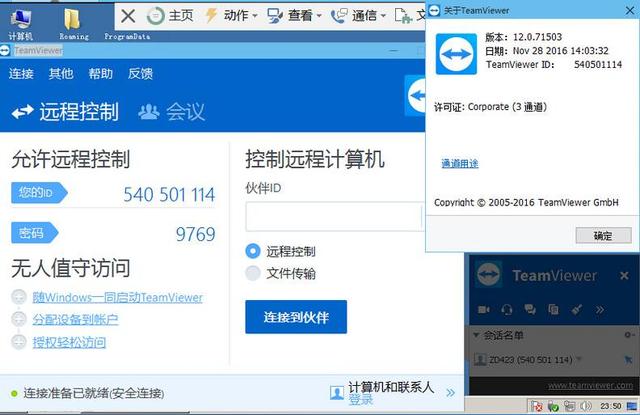Open the gear options in 会话名单 header
640x415 pixels.
click(x=628, y=335)
